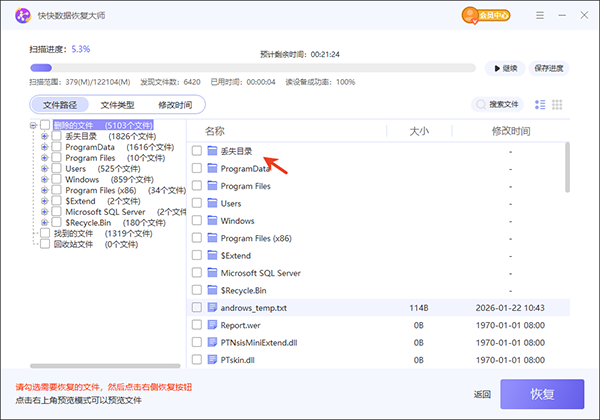Open the 会员中心 member center badge

point(486,15)
